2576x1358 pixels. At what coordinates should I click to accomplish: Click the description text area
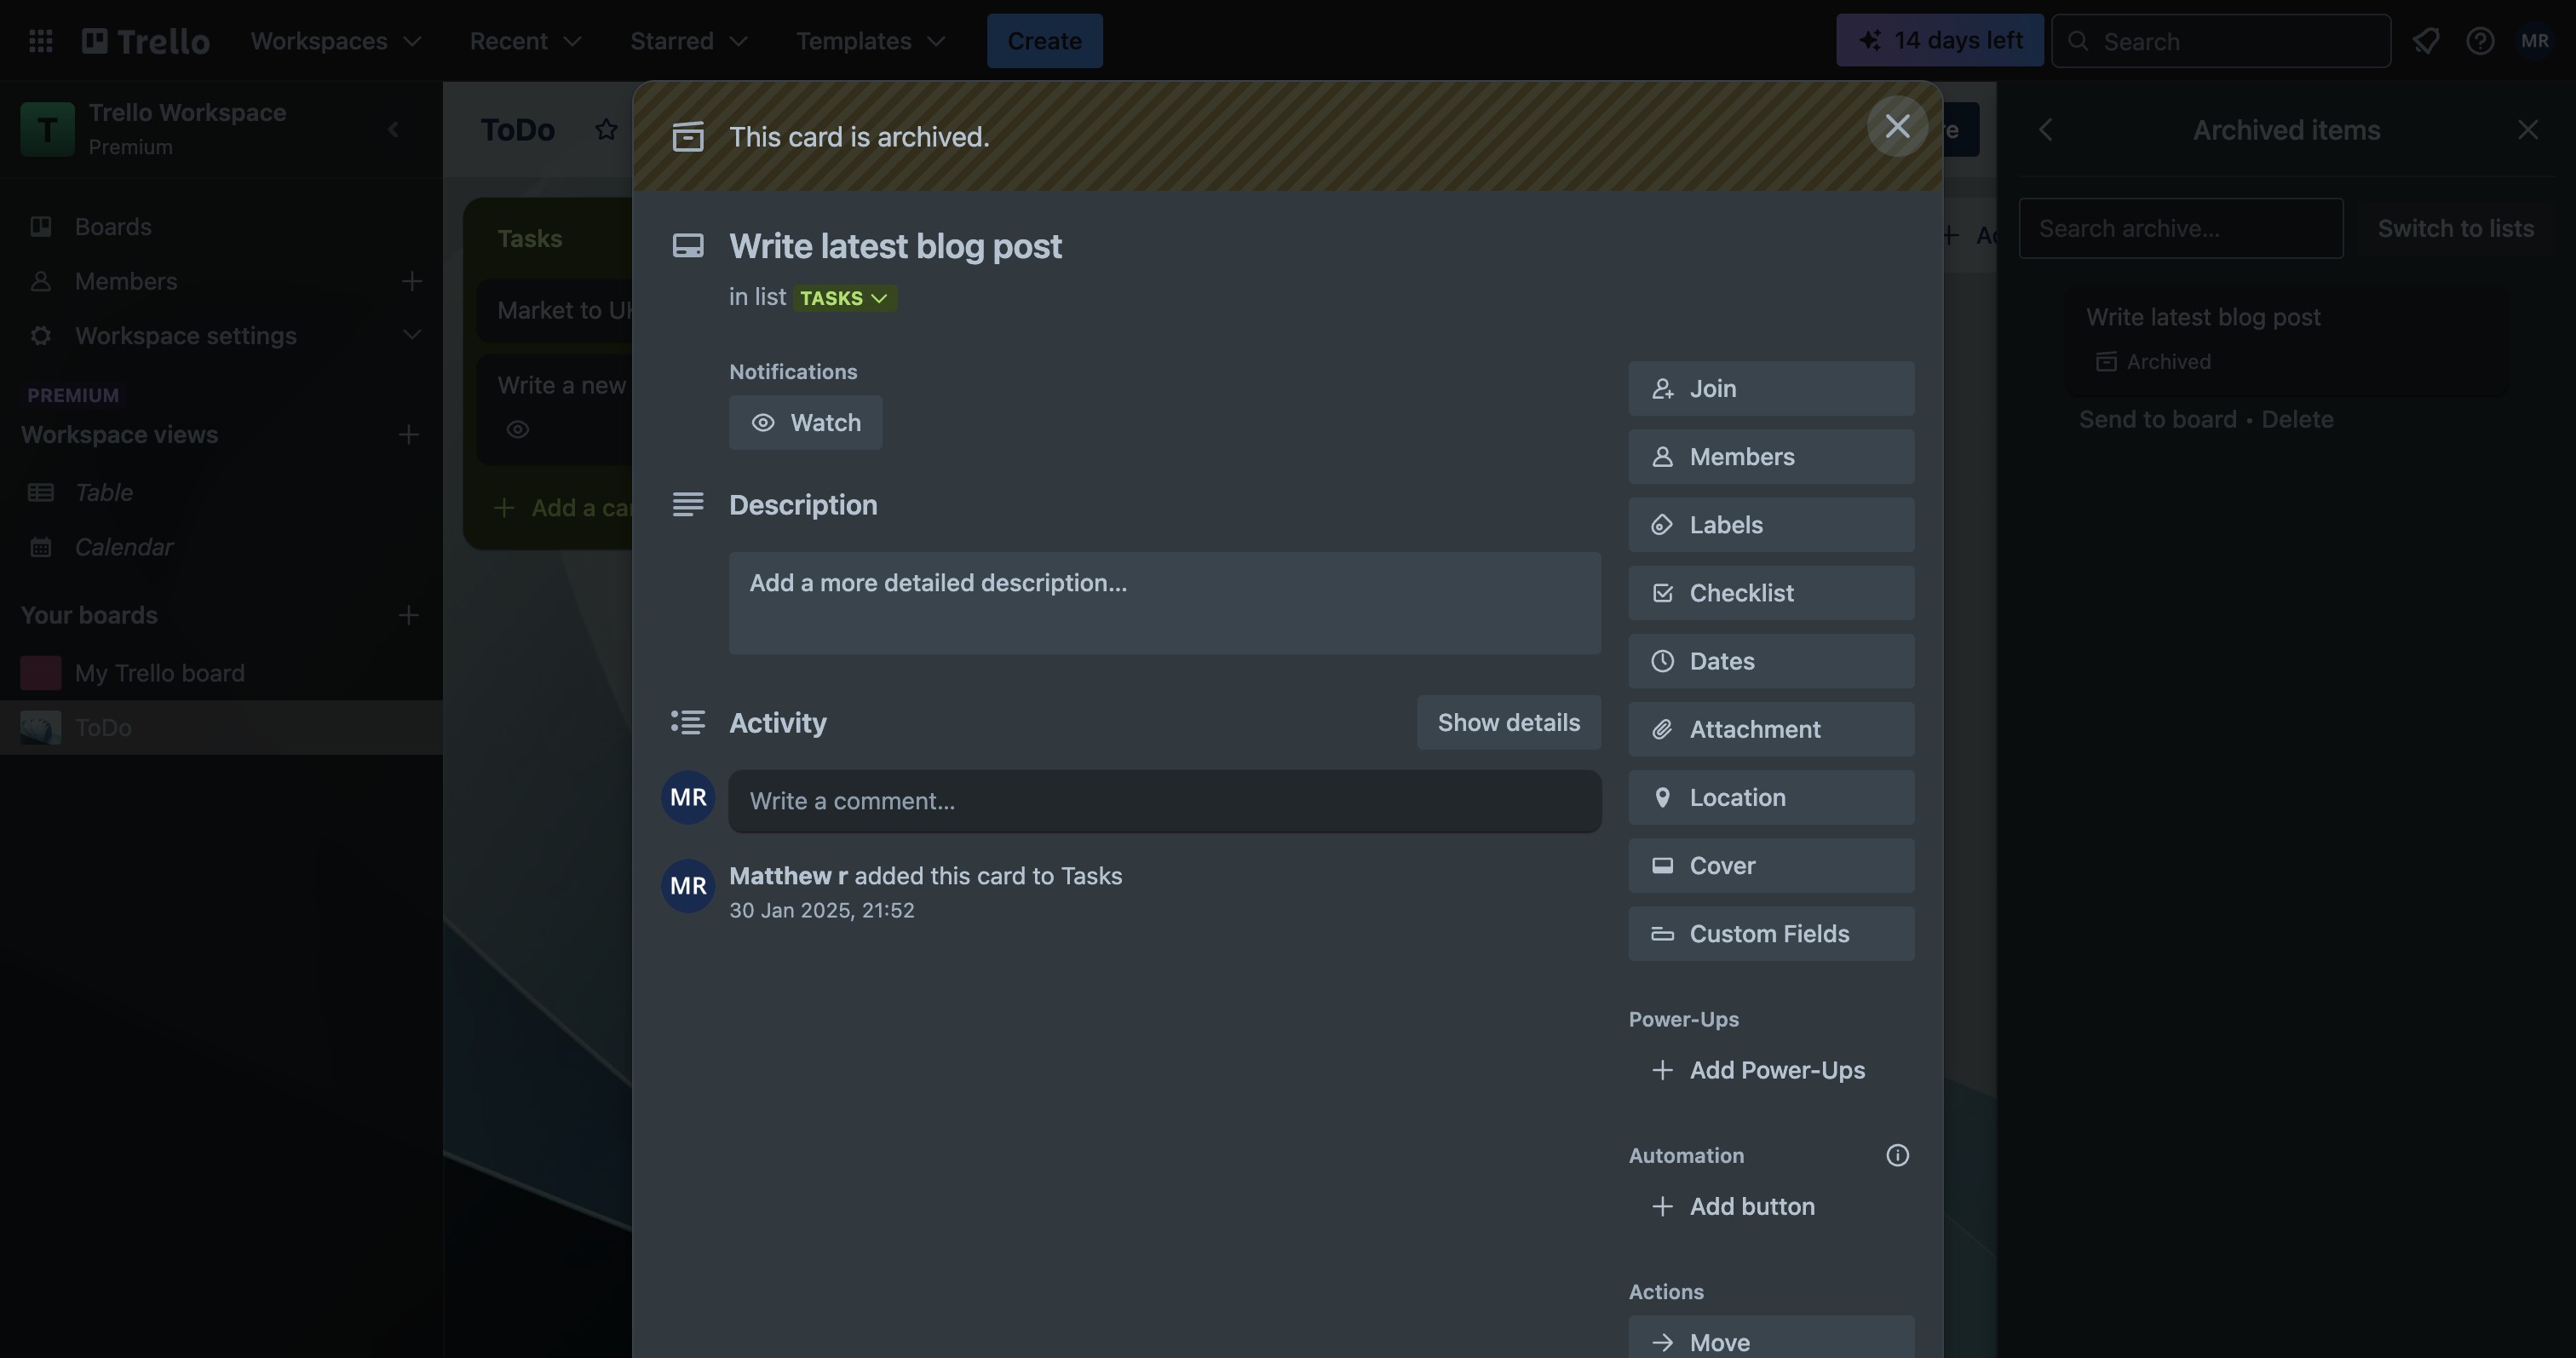coord(1164,603)
